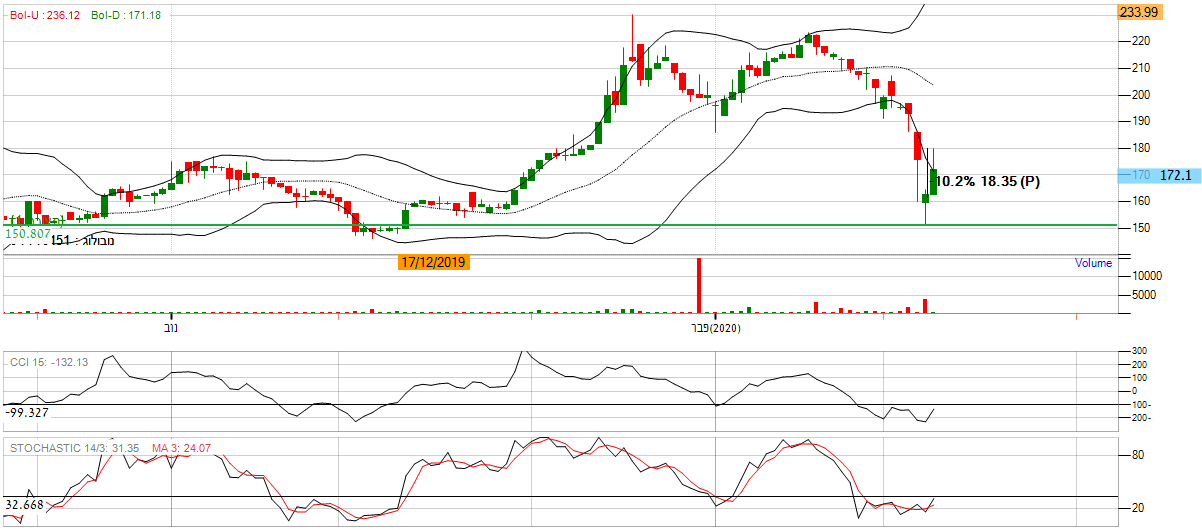Click the orange 17/12/2019 date marker
This screenshot has width=1202, height=530.
pos(433,263)
